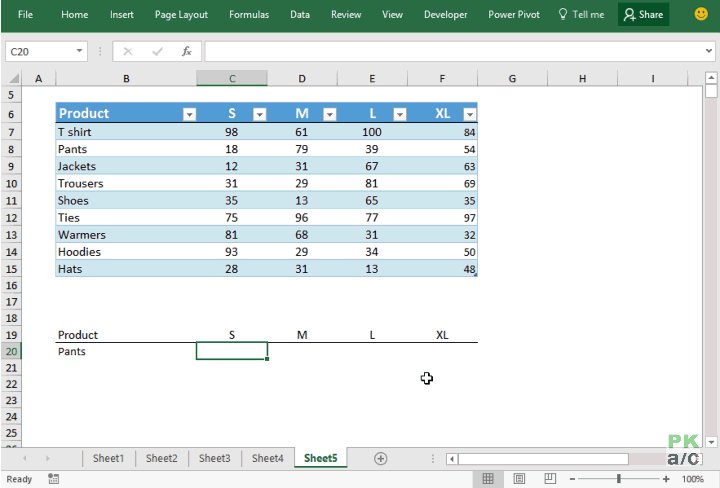Select column G header
This screenshot has height=488, width=720.
(x=512, y=79)
